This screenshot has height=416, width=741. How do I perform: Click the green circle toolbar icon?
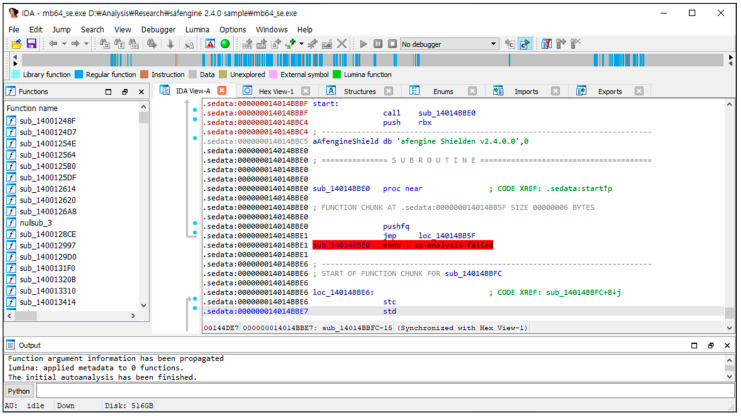225,44
